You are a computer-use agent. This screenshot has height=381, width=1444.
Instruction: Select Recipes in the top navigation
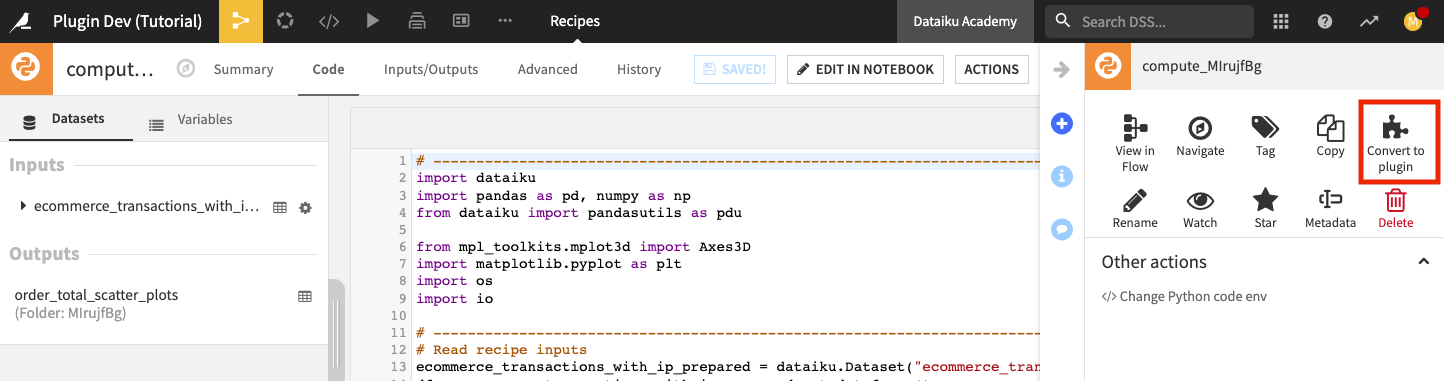(575, 21)
